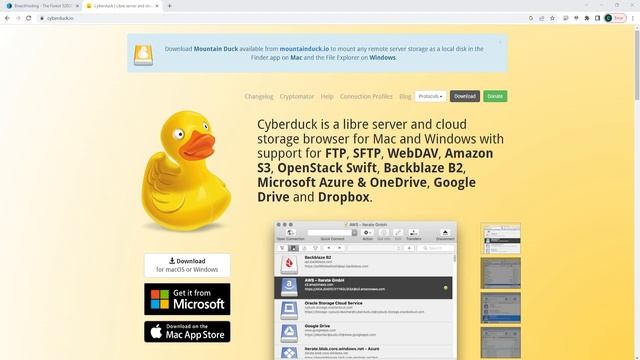Click the padlock site info icon
Screen dimensions: 640x360
coord(42,18)
